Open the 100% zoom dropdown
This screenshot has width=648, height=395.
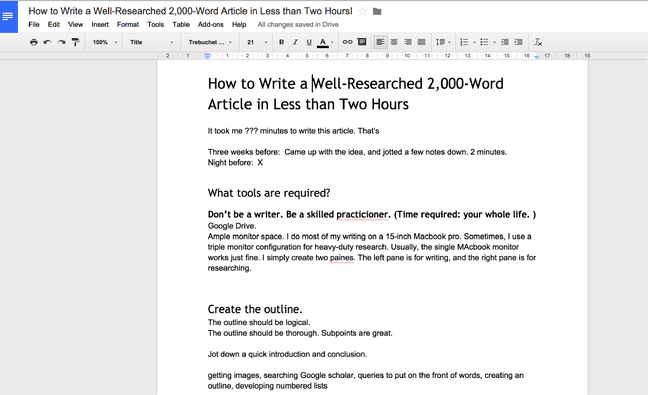[x=105, y=42]
